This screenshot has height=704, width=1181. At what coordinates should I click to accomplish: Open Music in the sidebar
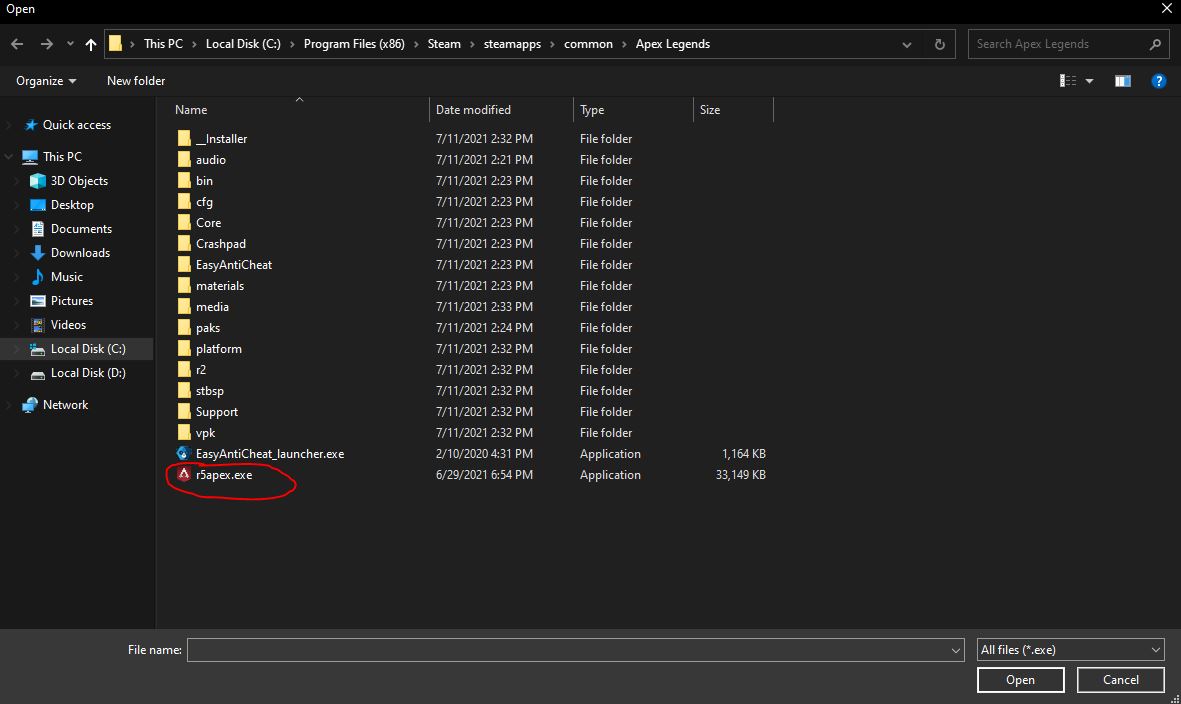point(66,277)
